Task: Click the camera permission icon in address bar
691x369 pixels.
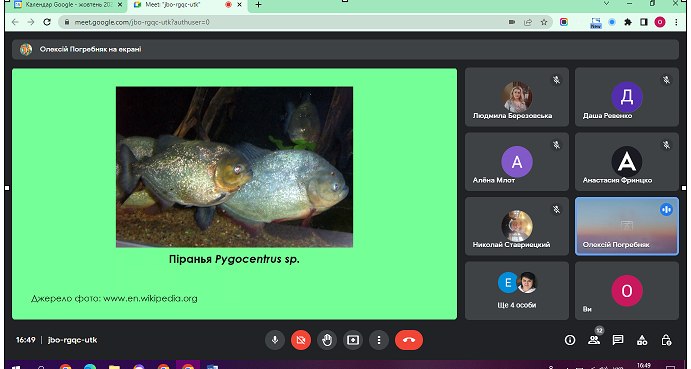Action: click(512, 22)
